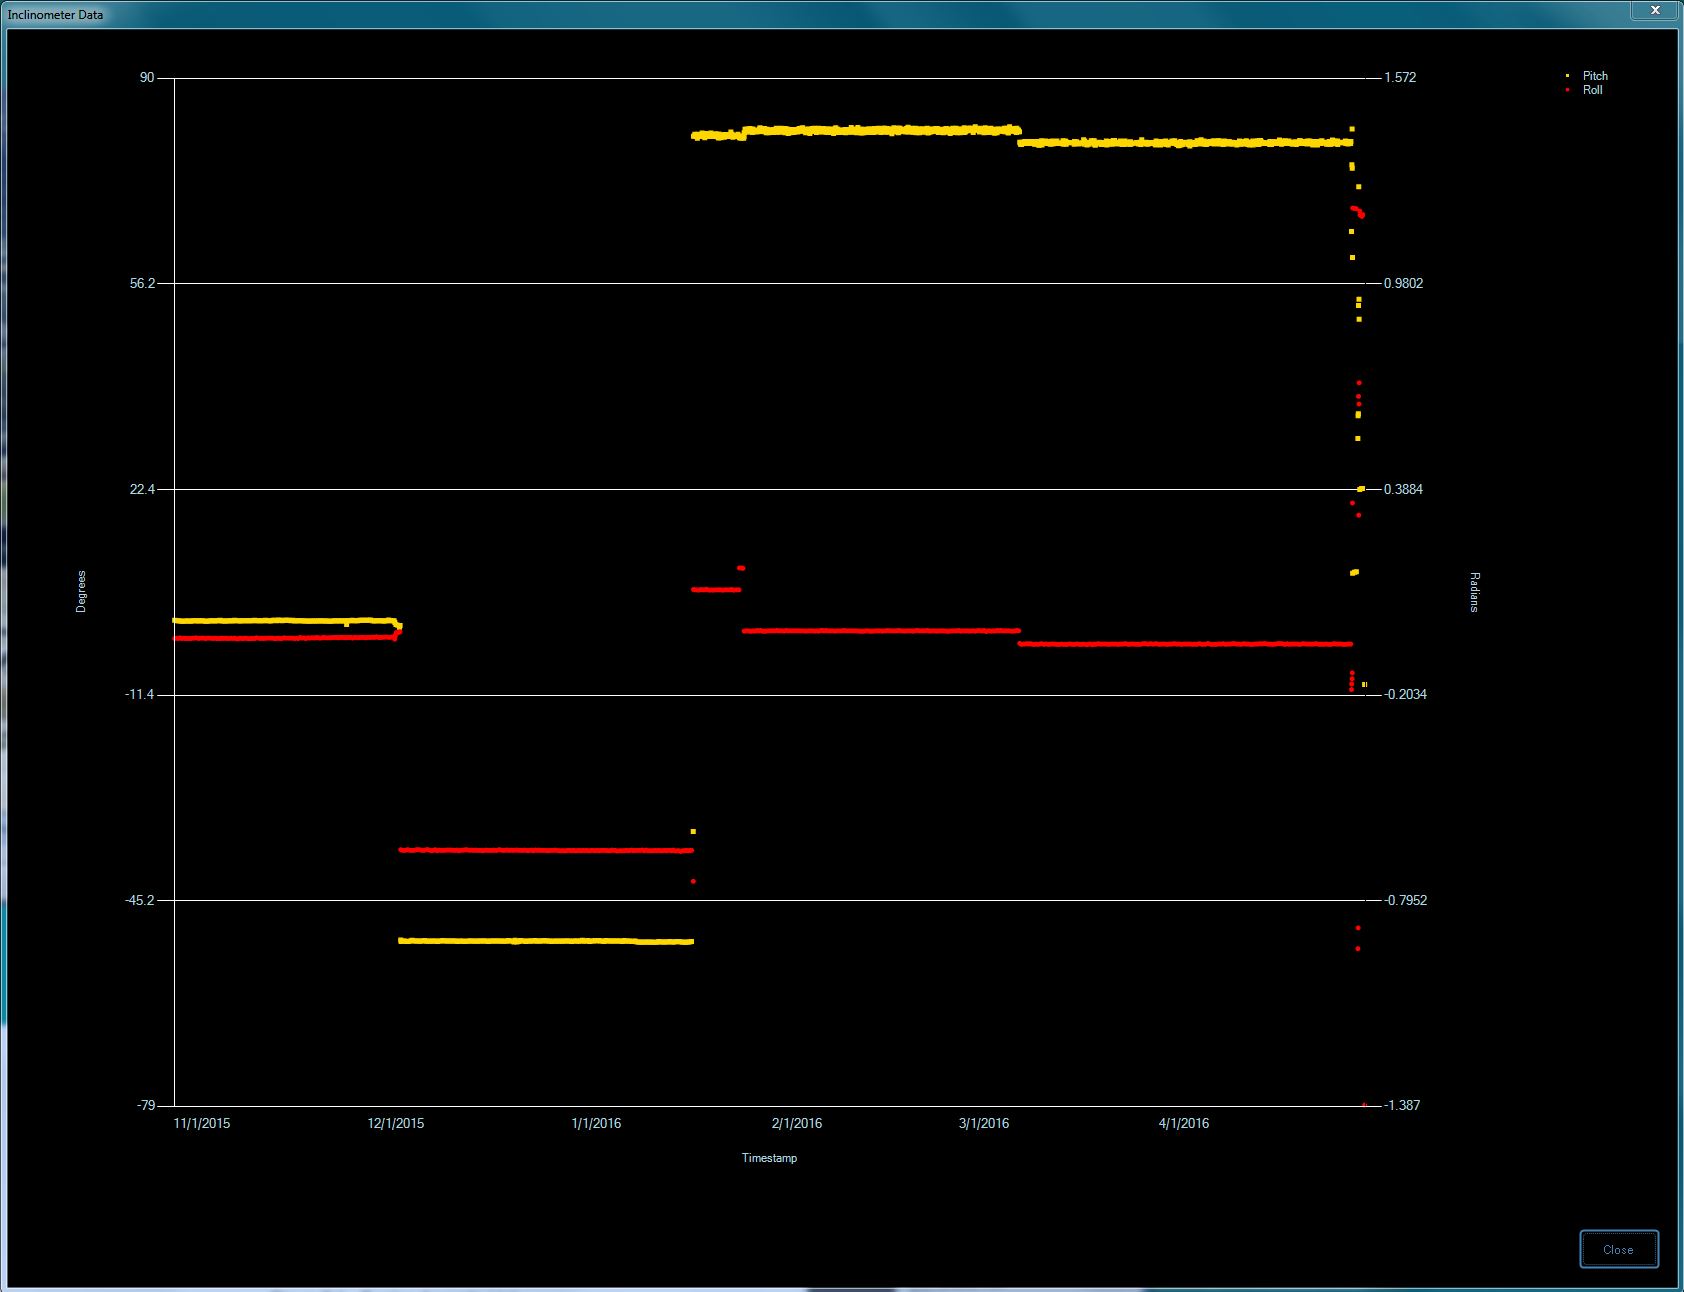Click the Close button

point(1618,1249)
